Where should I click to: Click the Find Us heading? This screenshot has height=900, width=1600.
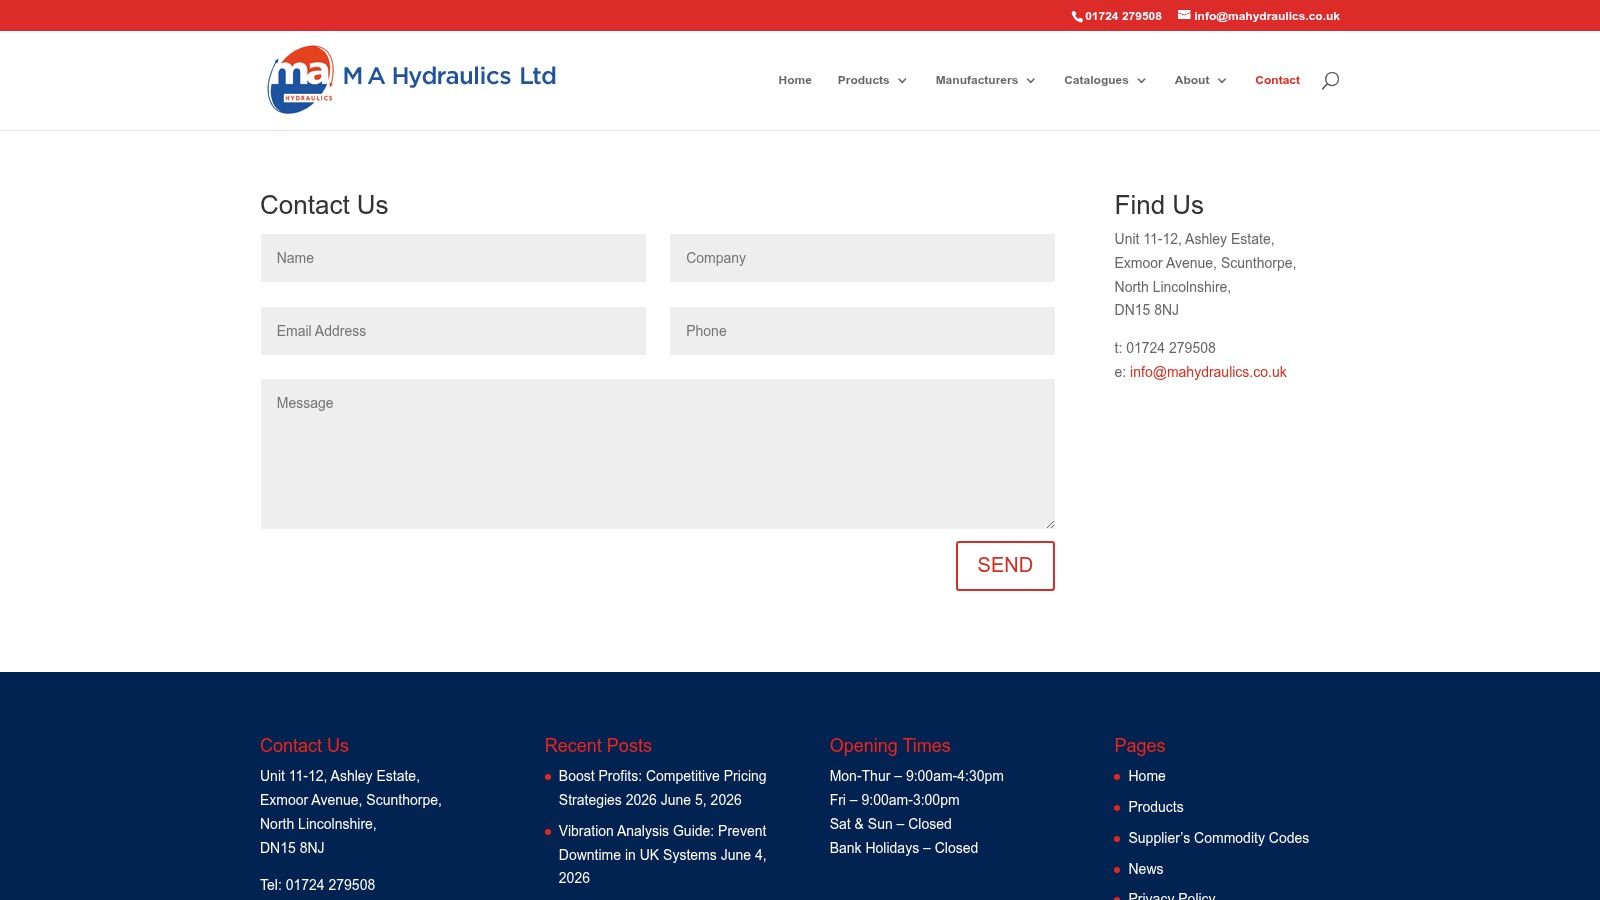tap(1159, 205)
